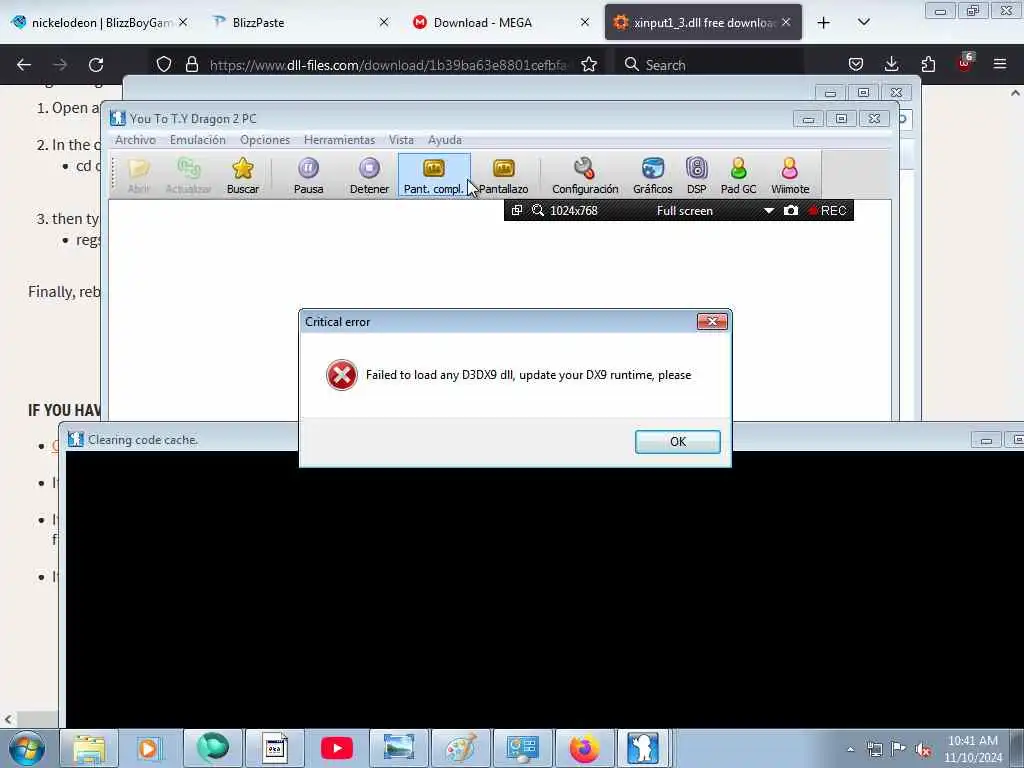Viewport: 1024px width, 768px height.
Task: Open the extensions puzzle icon
Action: point(928,65)
